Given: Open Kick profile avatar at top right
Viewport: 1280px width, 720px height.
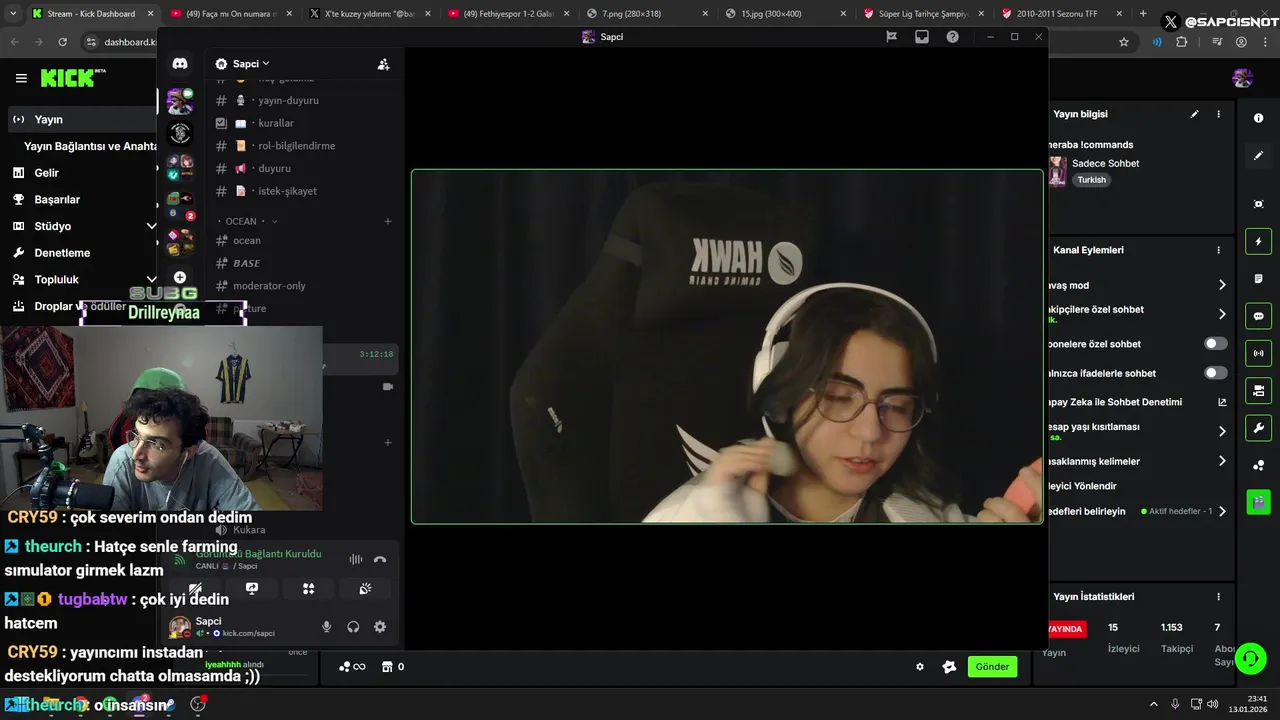Looking at the screenshot, I should [x=1243, y=78].
